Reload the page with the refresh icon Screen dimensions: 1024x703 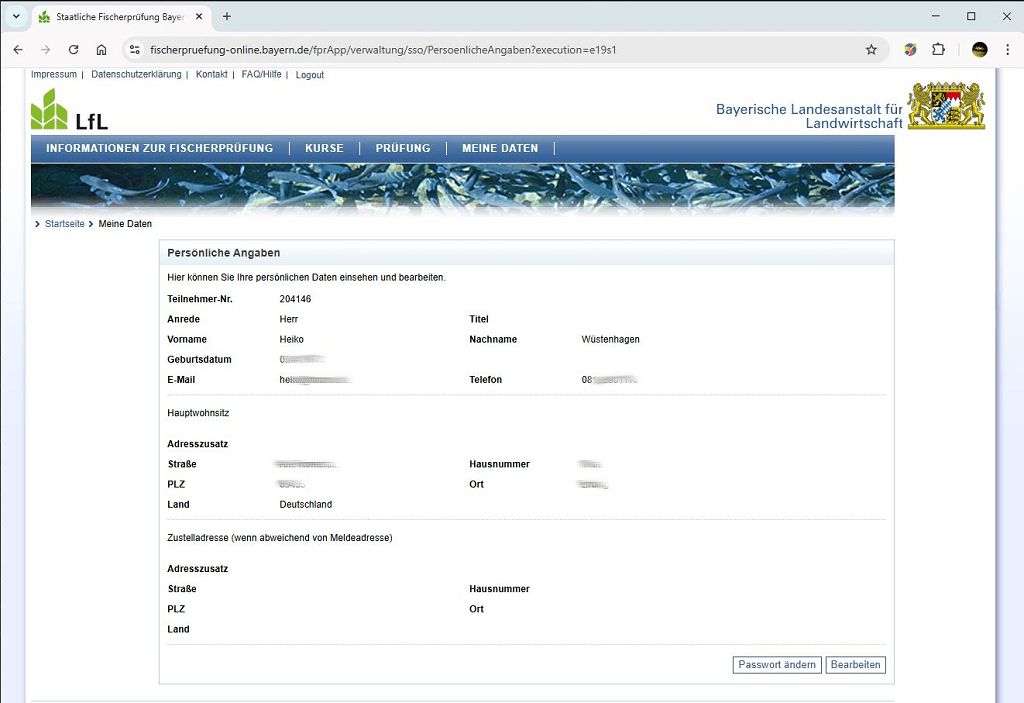point(73,50)
